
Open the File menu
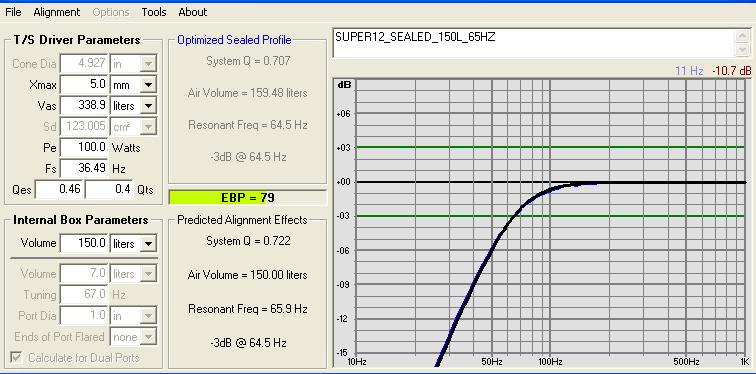click(x=13, y=12)
